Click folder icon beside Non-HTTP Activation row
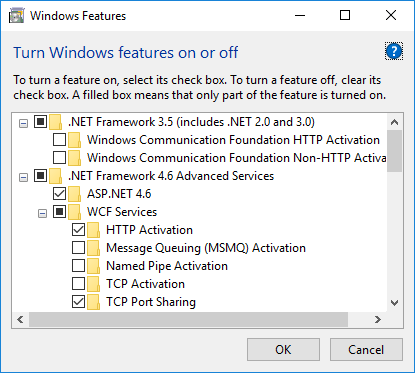Screen dimensions: 415x373 75,158
